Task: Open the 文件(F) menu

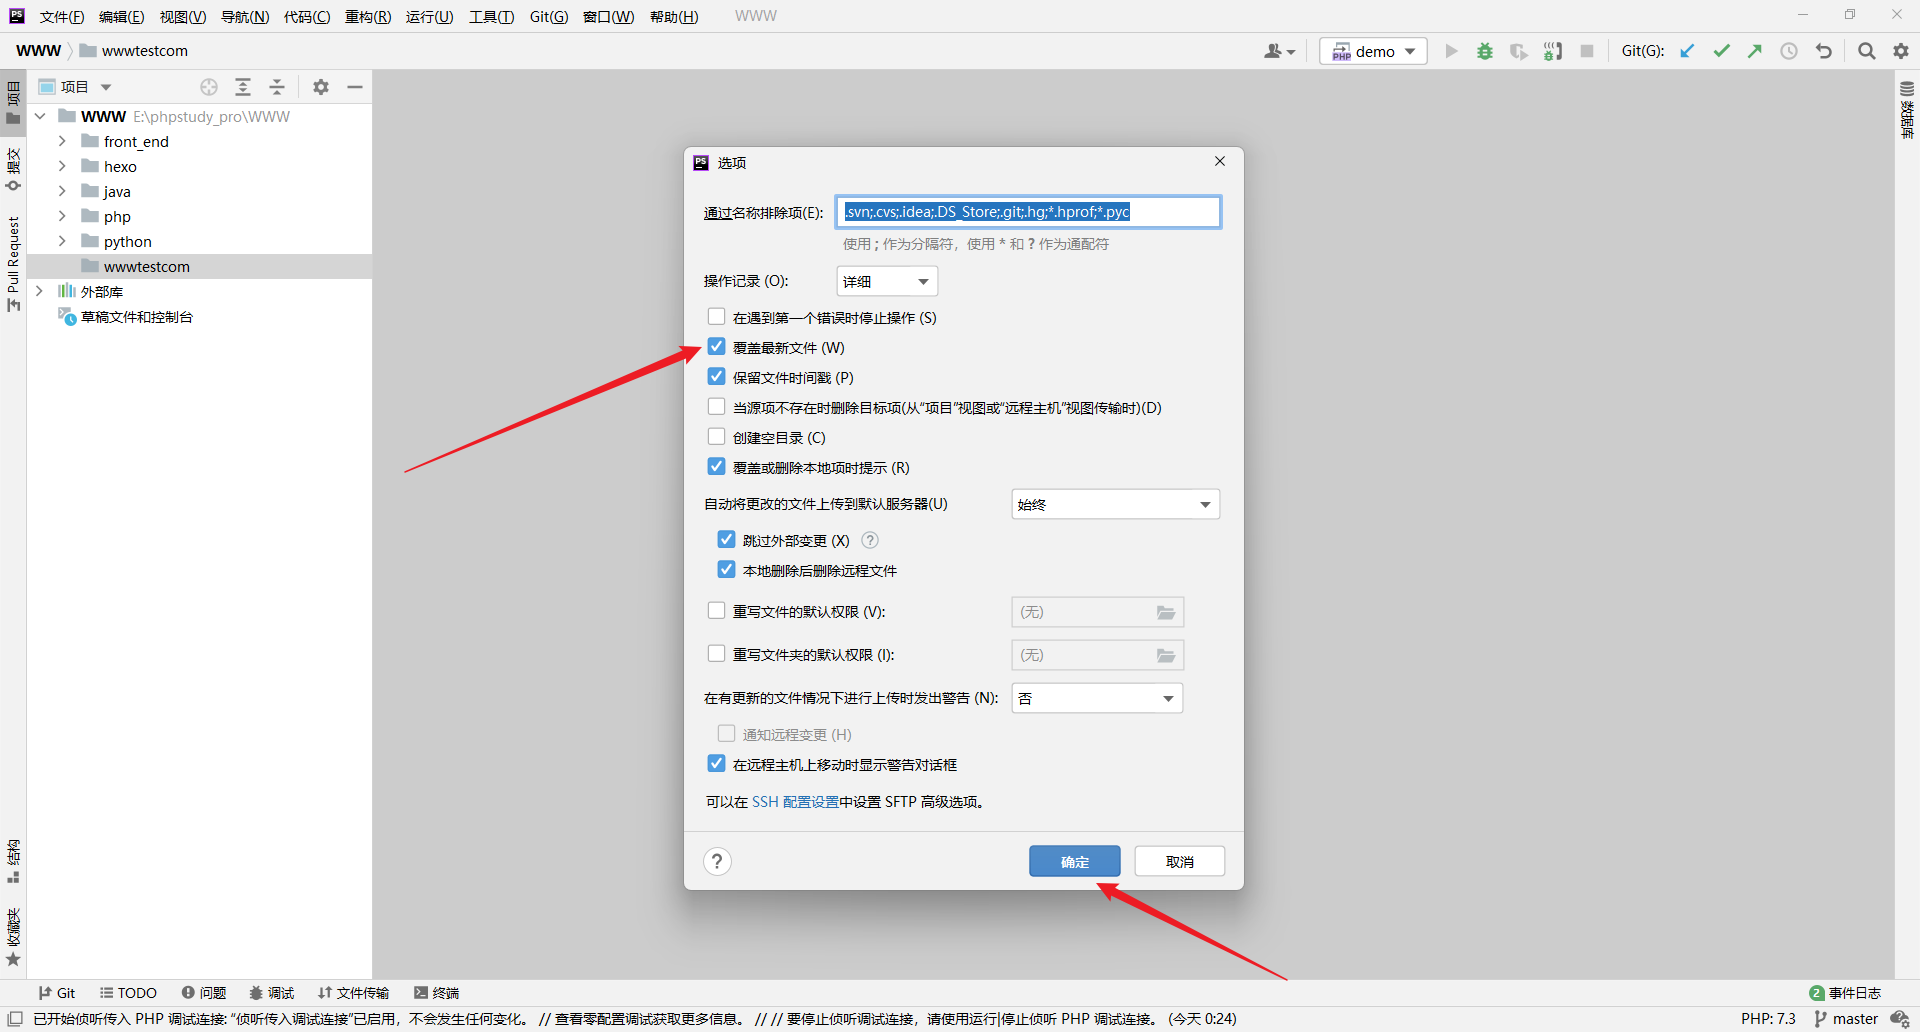Action: click(62, 17)
